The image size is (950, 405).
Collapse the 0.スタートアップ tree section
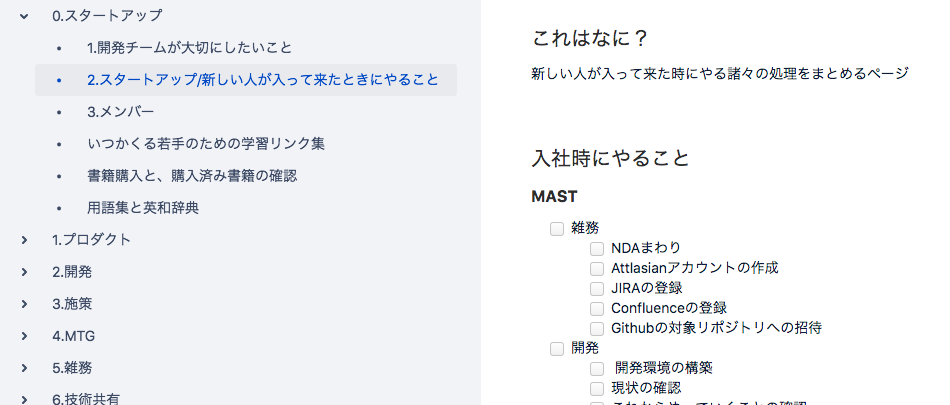pos(24,16)
